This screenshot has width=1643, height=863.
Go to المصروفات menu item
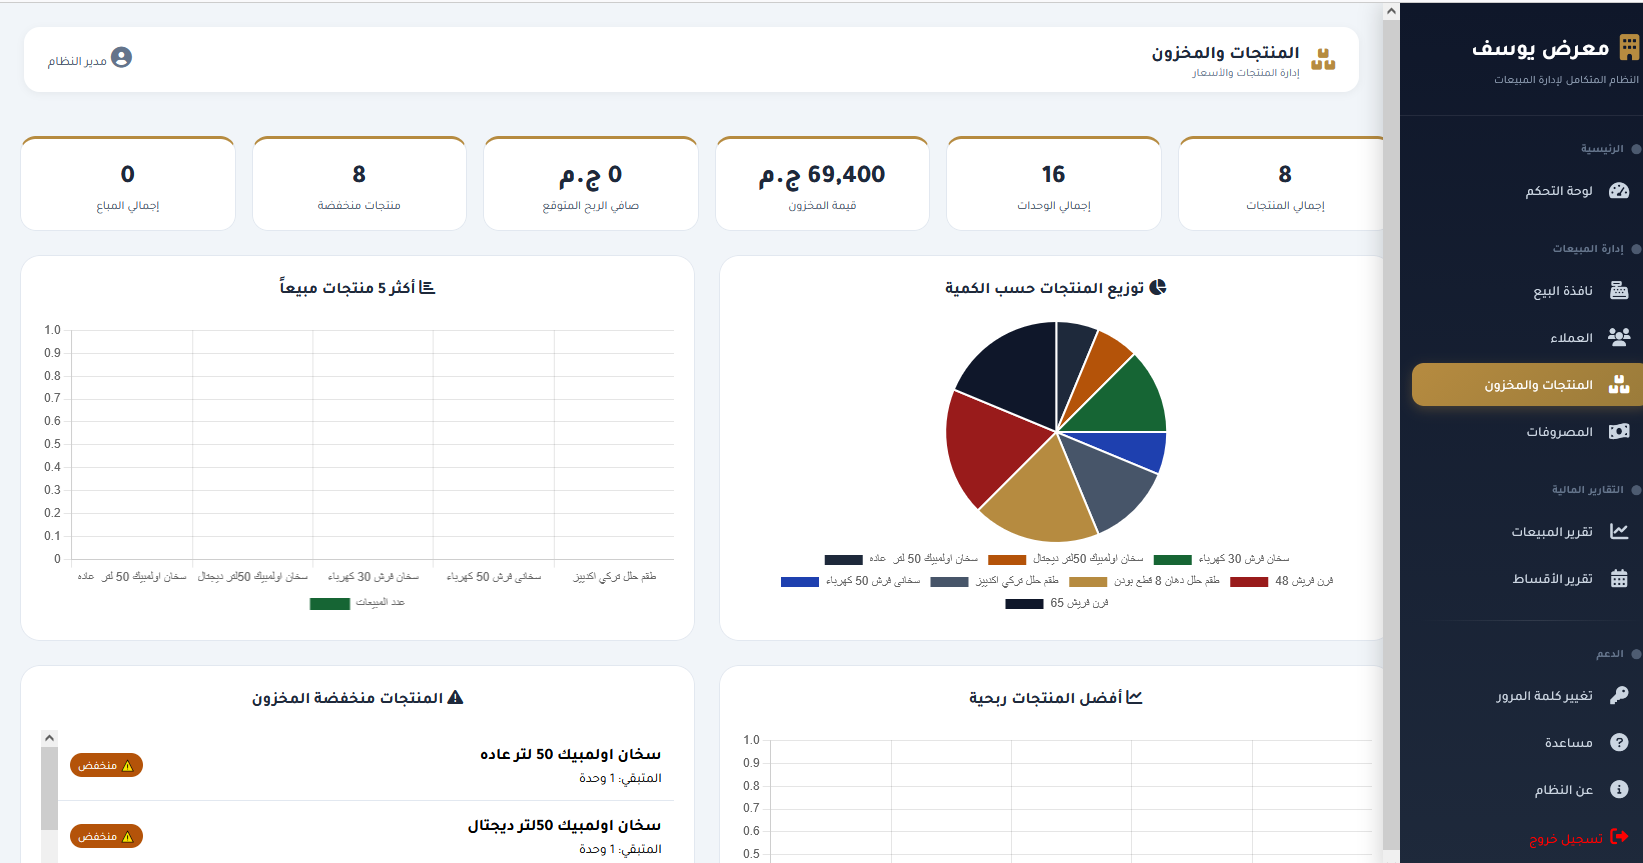pyautogui.click(x=1527, y=432)
